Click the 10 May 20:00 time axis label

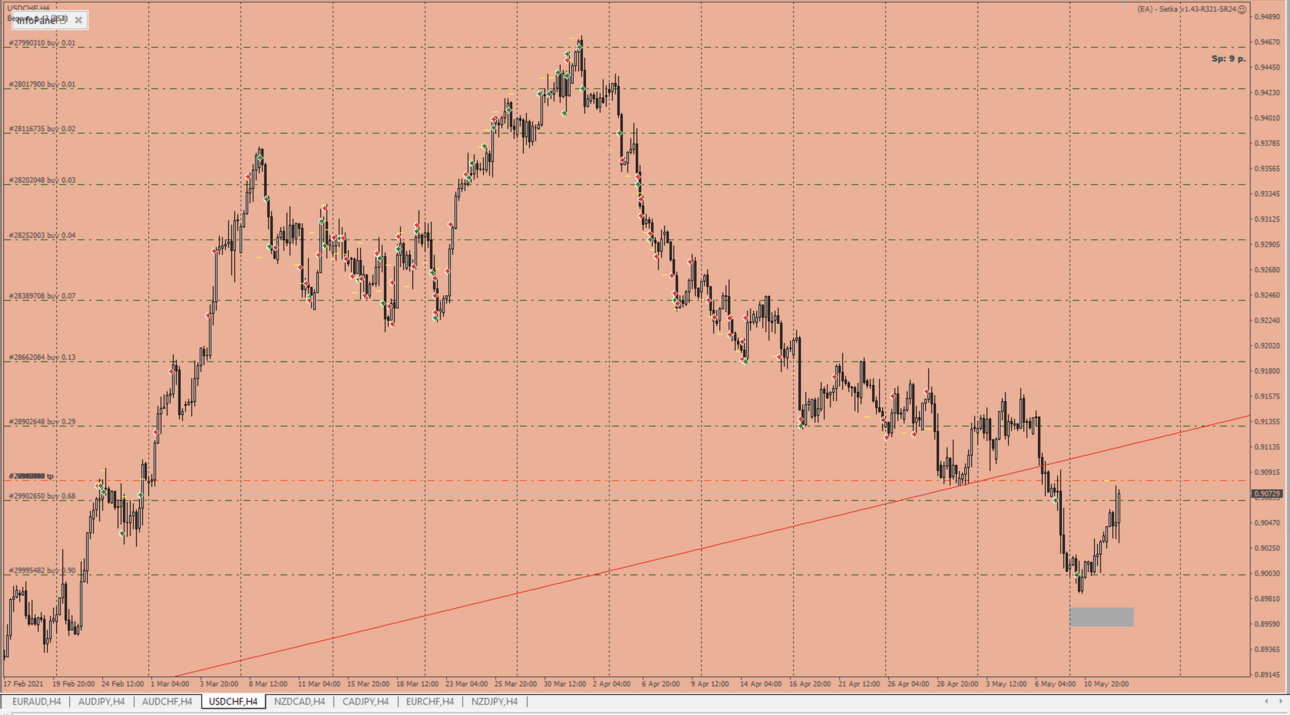[x=1107, y=684]
